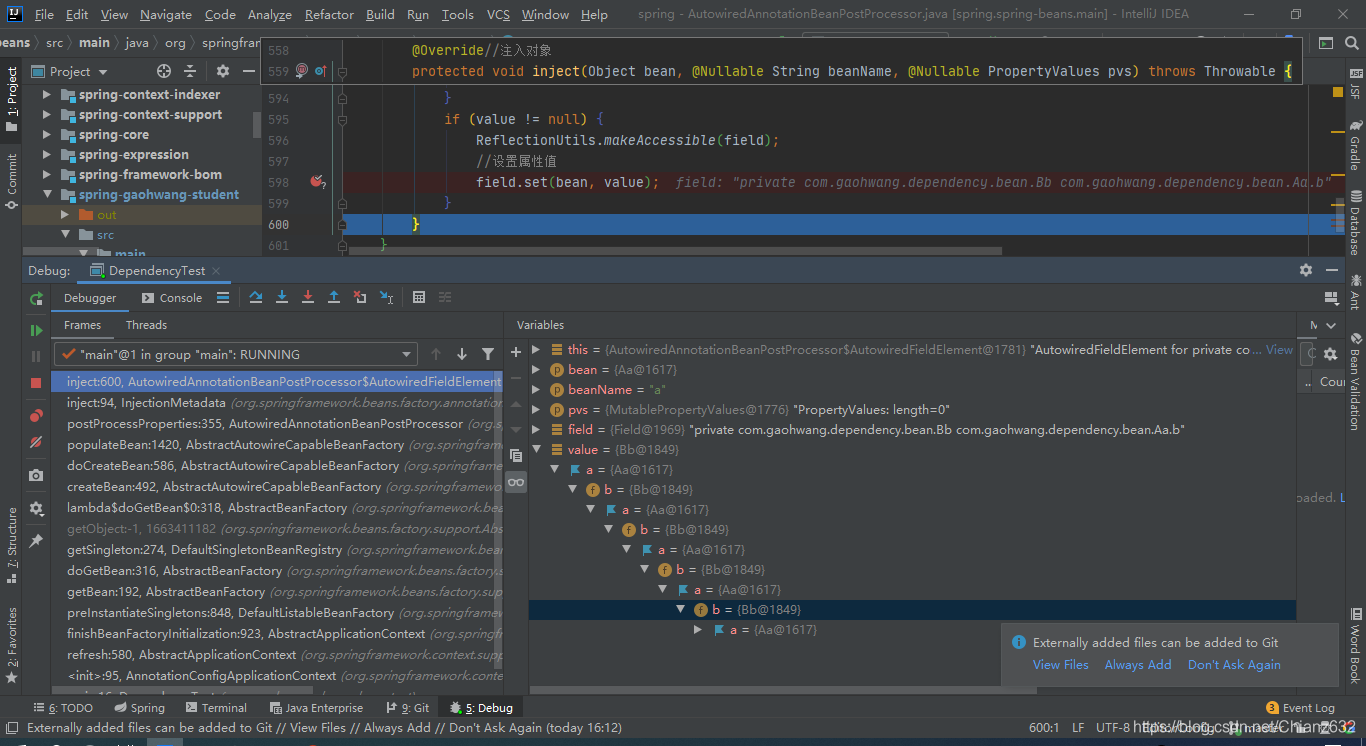The width and height of the screenshot is (1366, 746).
Task: Open the Event Log button
Action: 1300,708
